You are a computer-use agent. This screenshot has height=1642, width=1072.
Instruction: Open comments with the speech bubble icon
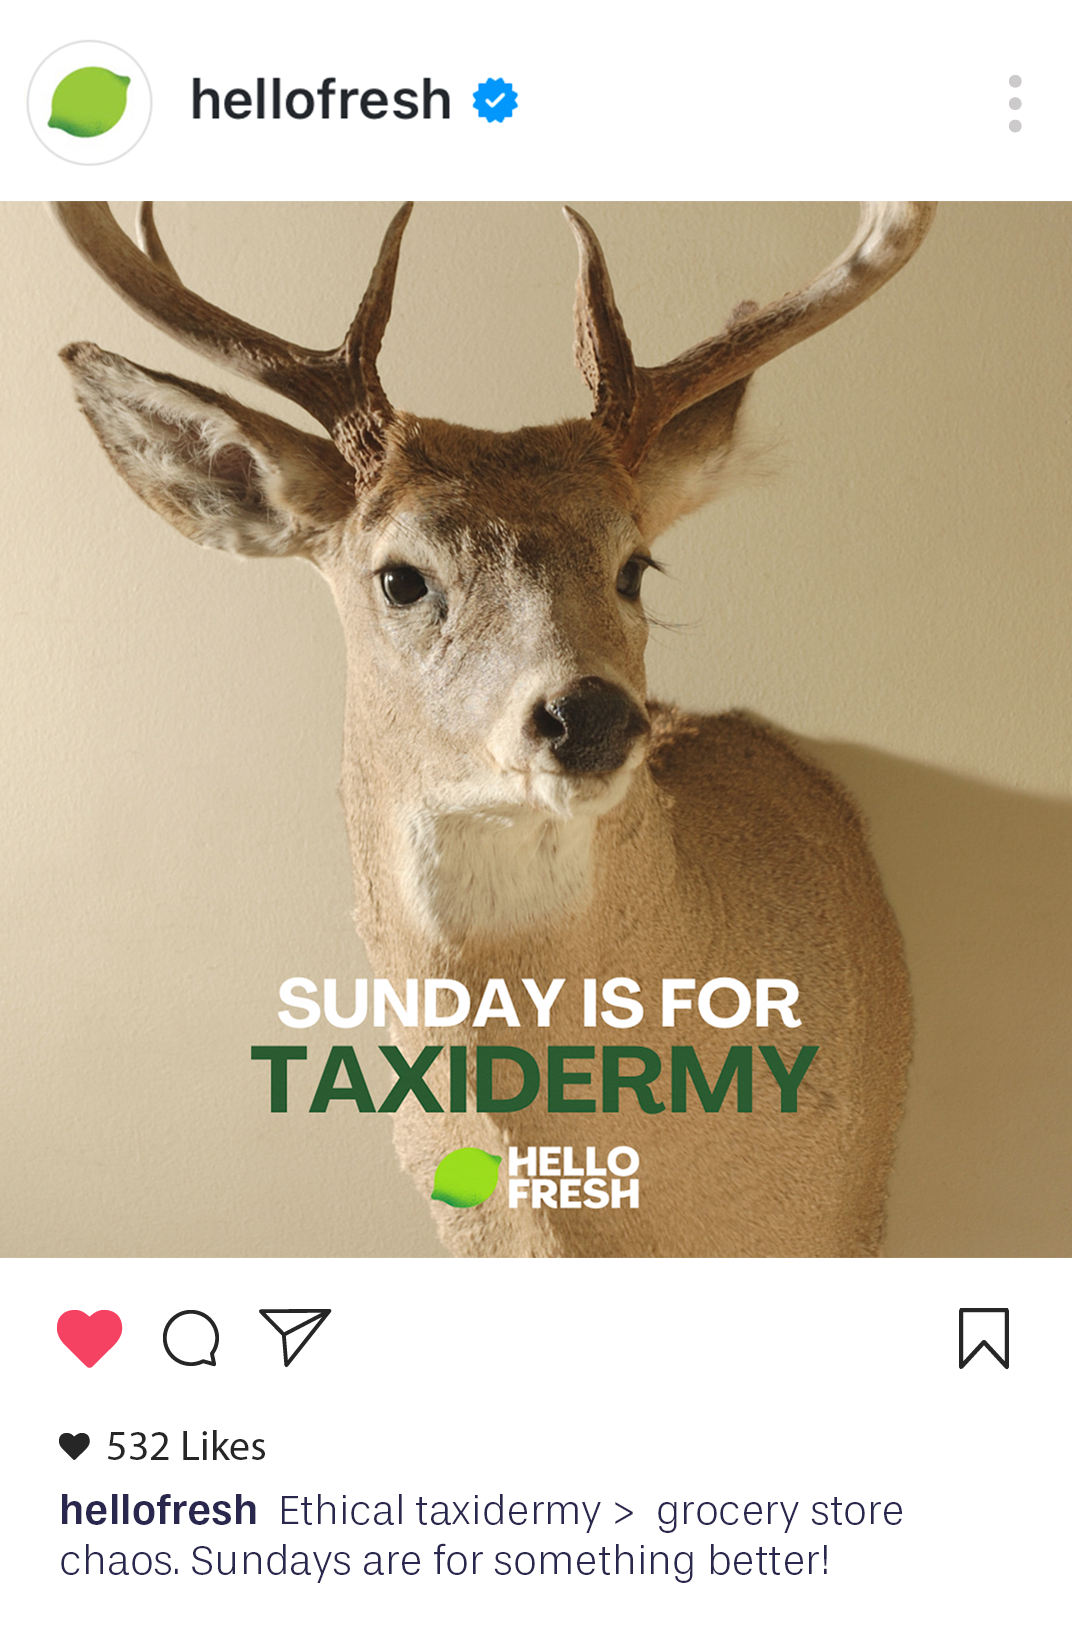pyautogui.click(x=191, y=1338)
